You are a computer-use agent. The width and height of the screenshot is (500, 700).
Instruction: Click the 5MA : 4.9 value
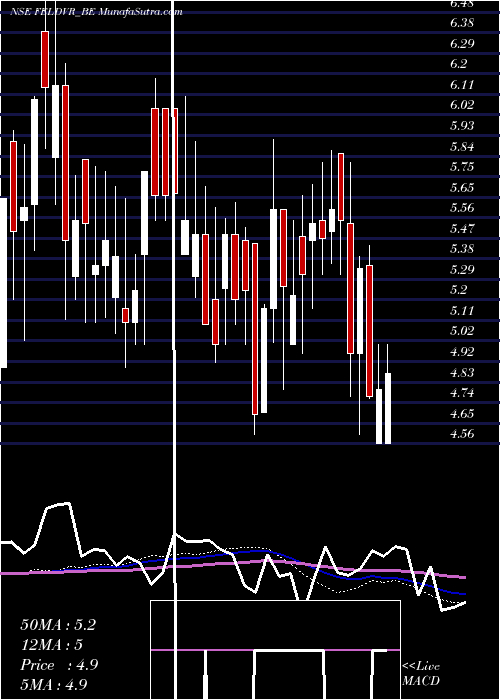coord(54,684)
